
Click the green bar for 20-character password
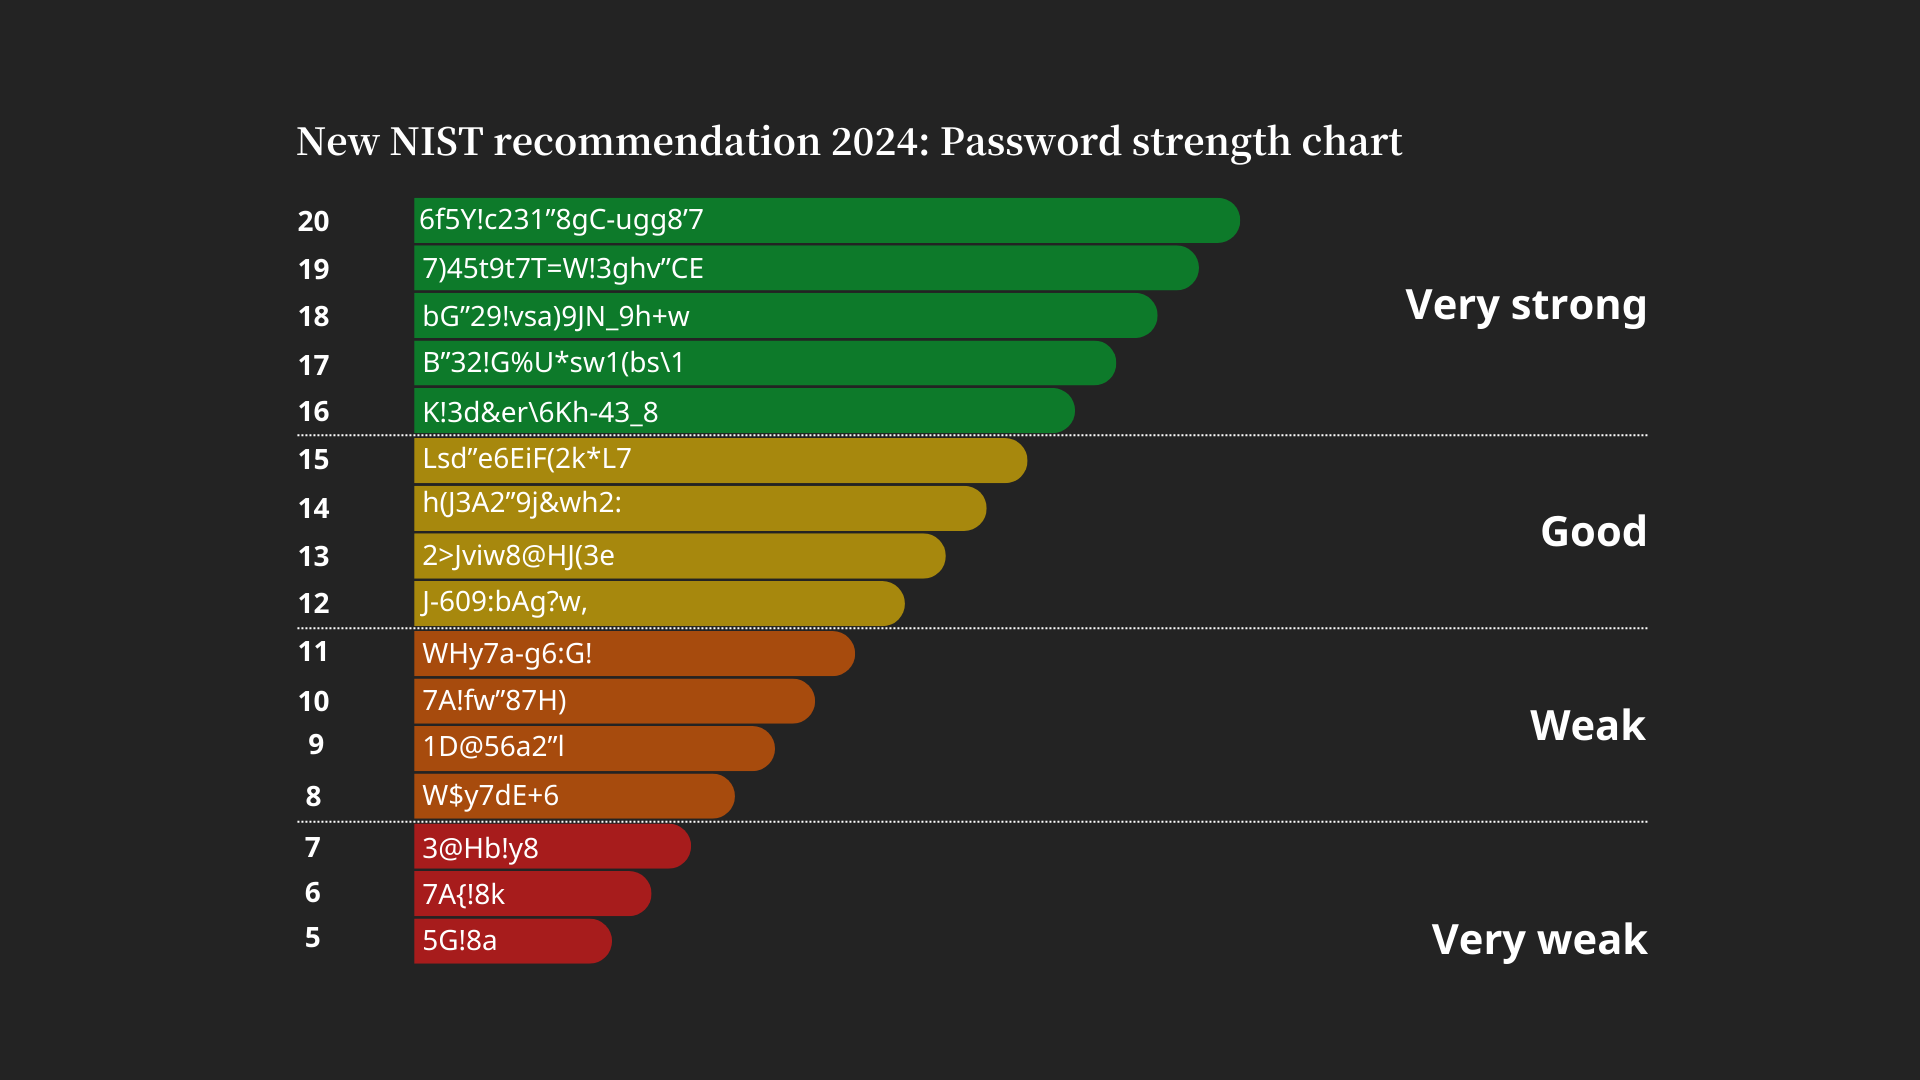click(827, 220)
